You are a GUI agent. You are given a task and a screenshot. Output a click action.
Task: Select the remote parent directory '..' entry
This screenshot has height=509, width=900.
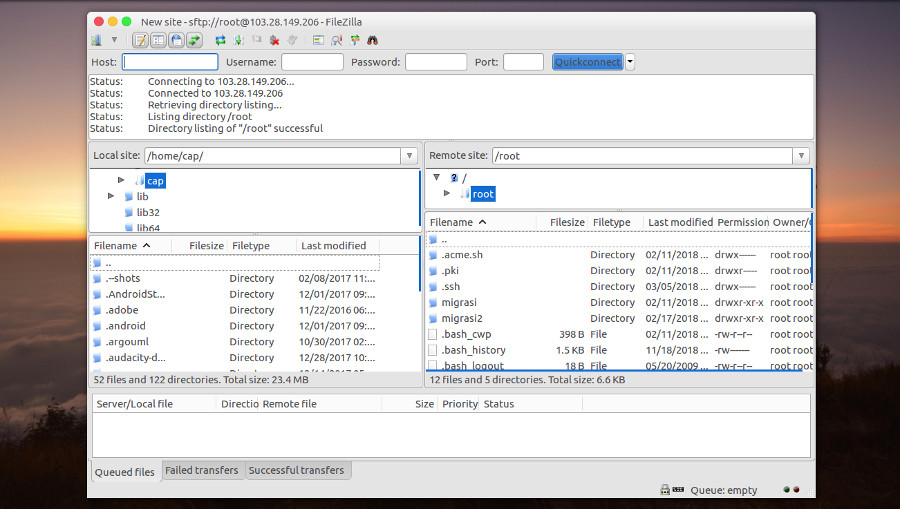(619, 239)
